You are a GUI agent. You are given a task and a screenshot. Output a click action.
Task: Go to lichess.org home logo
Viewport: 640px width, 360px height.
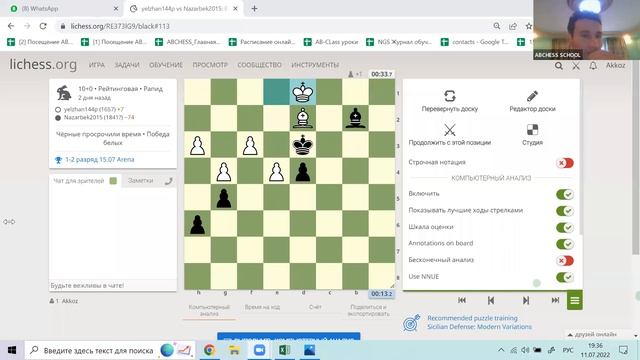pyautogui.click(x=43, y=64)
